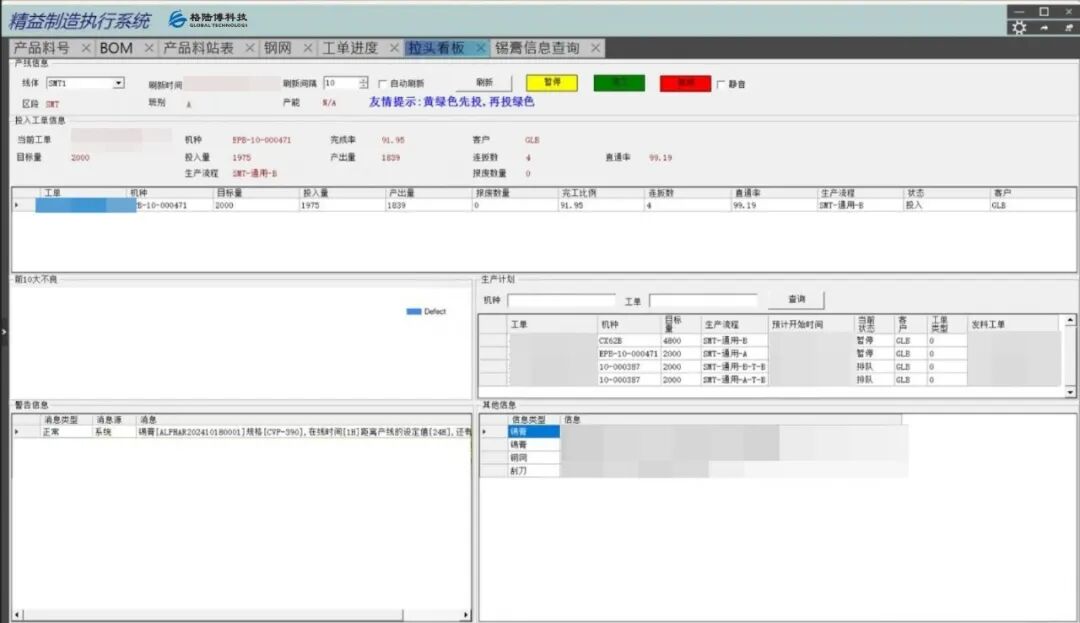This screenshot has height=623, width=1080.
Task: Close the BOM tab
Action: coord(149,47)
